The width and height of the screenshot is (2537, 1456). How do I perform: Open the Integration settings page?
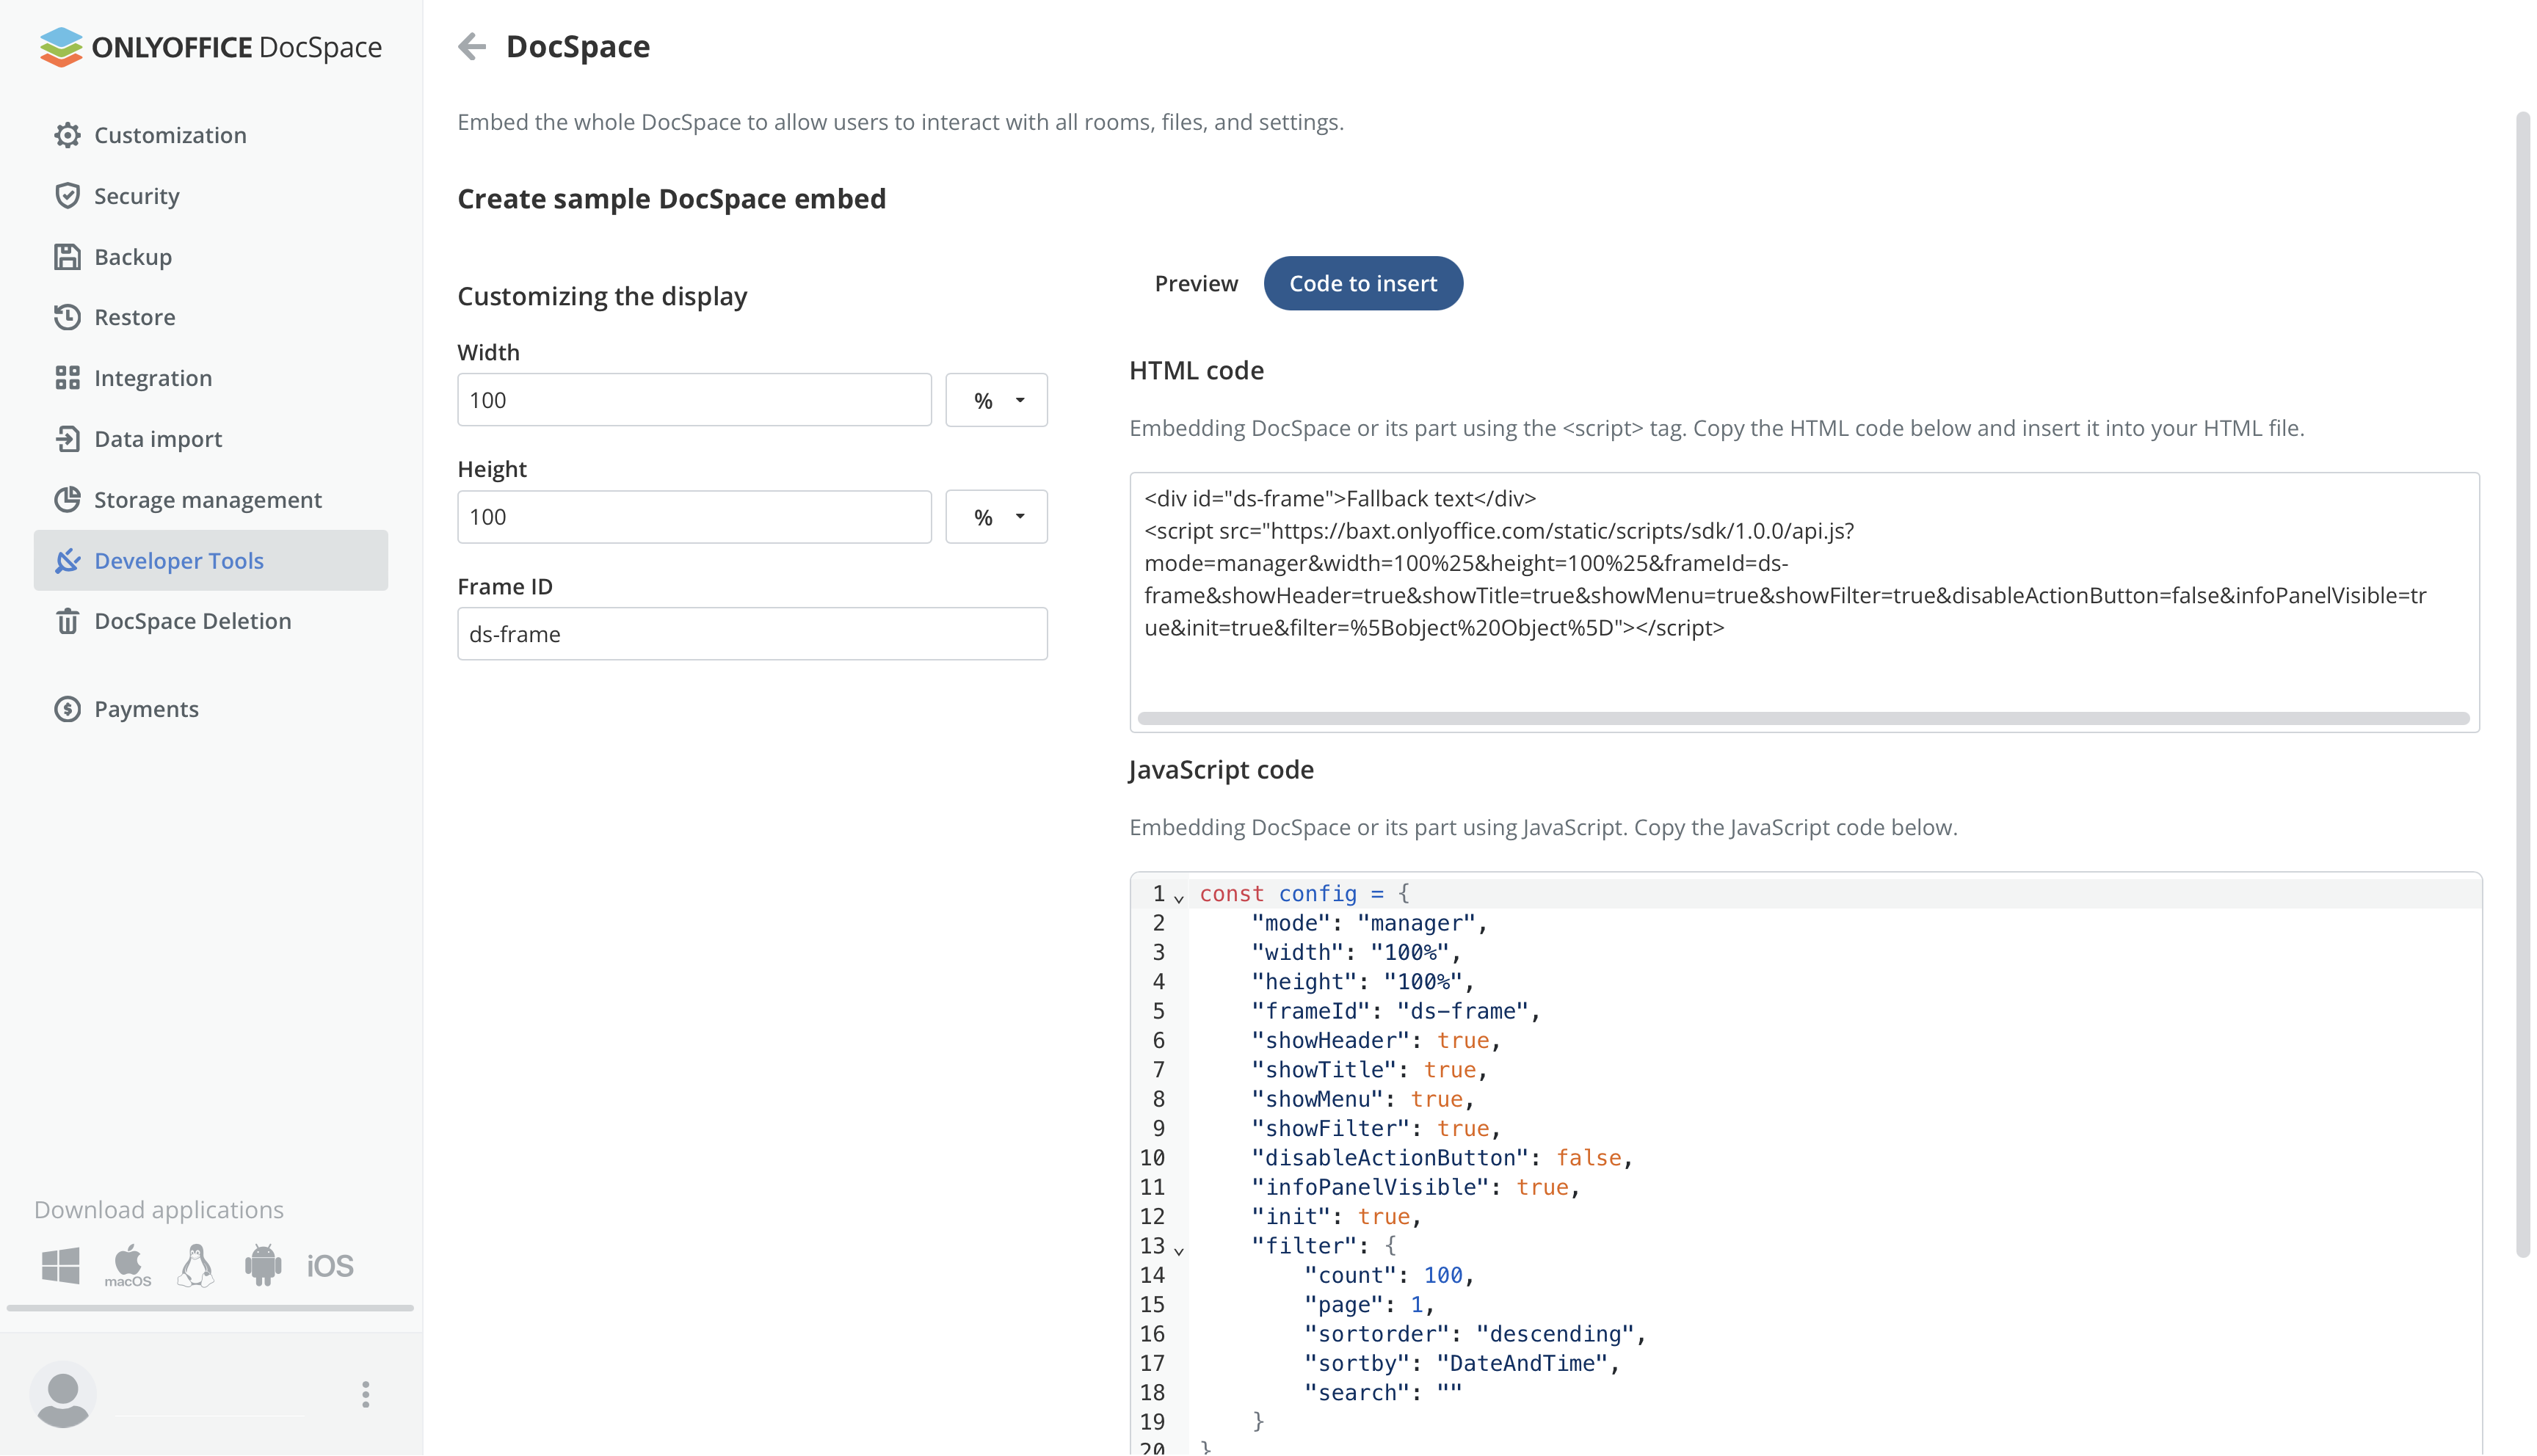click(152, 378)
